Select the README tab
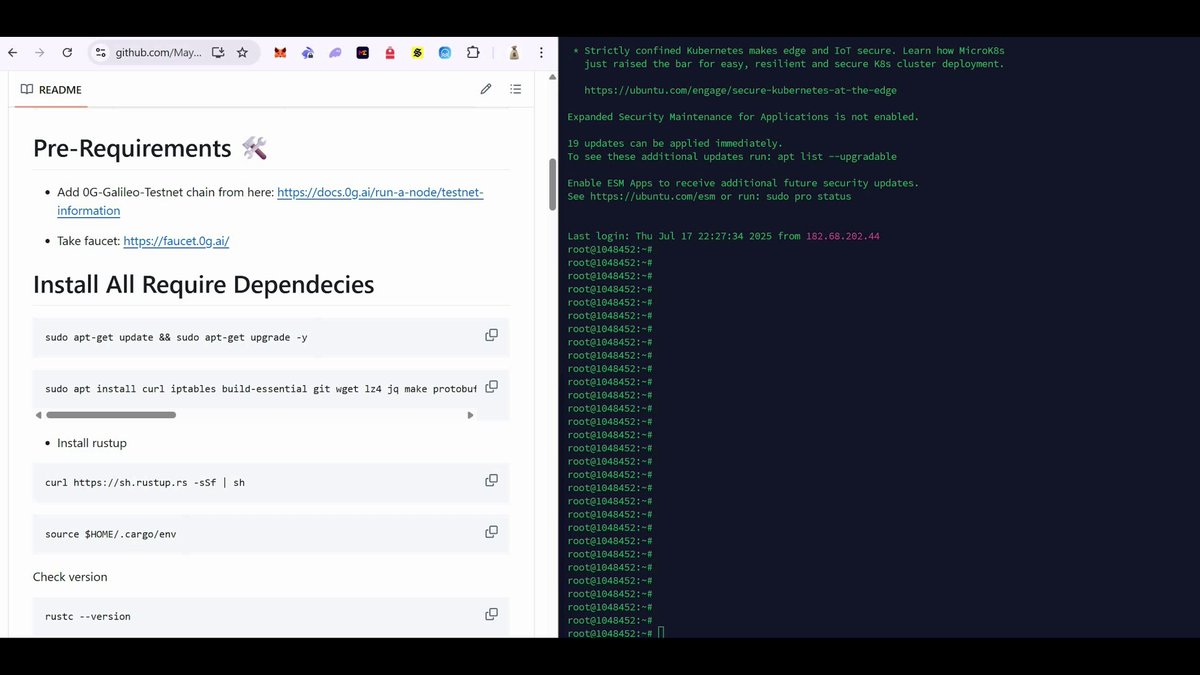The width and height of the screenshot is (1200, 675). coord(51,90)
